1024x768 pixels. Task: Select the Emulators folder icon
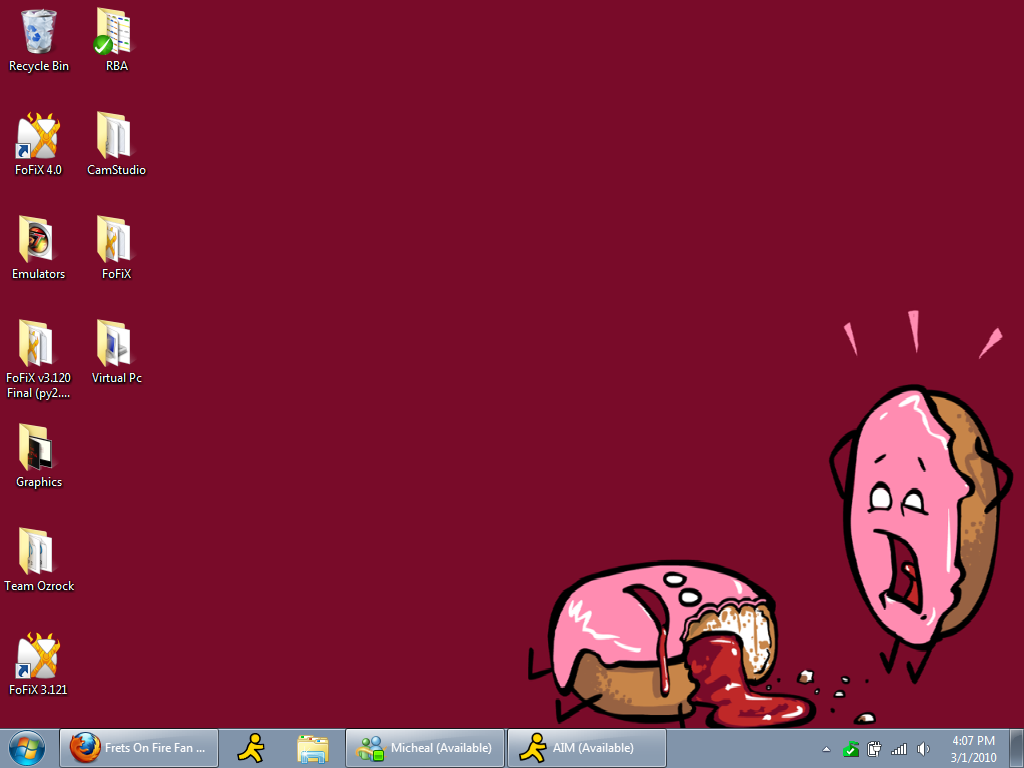(37, 240)
